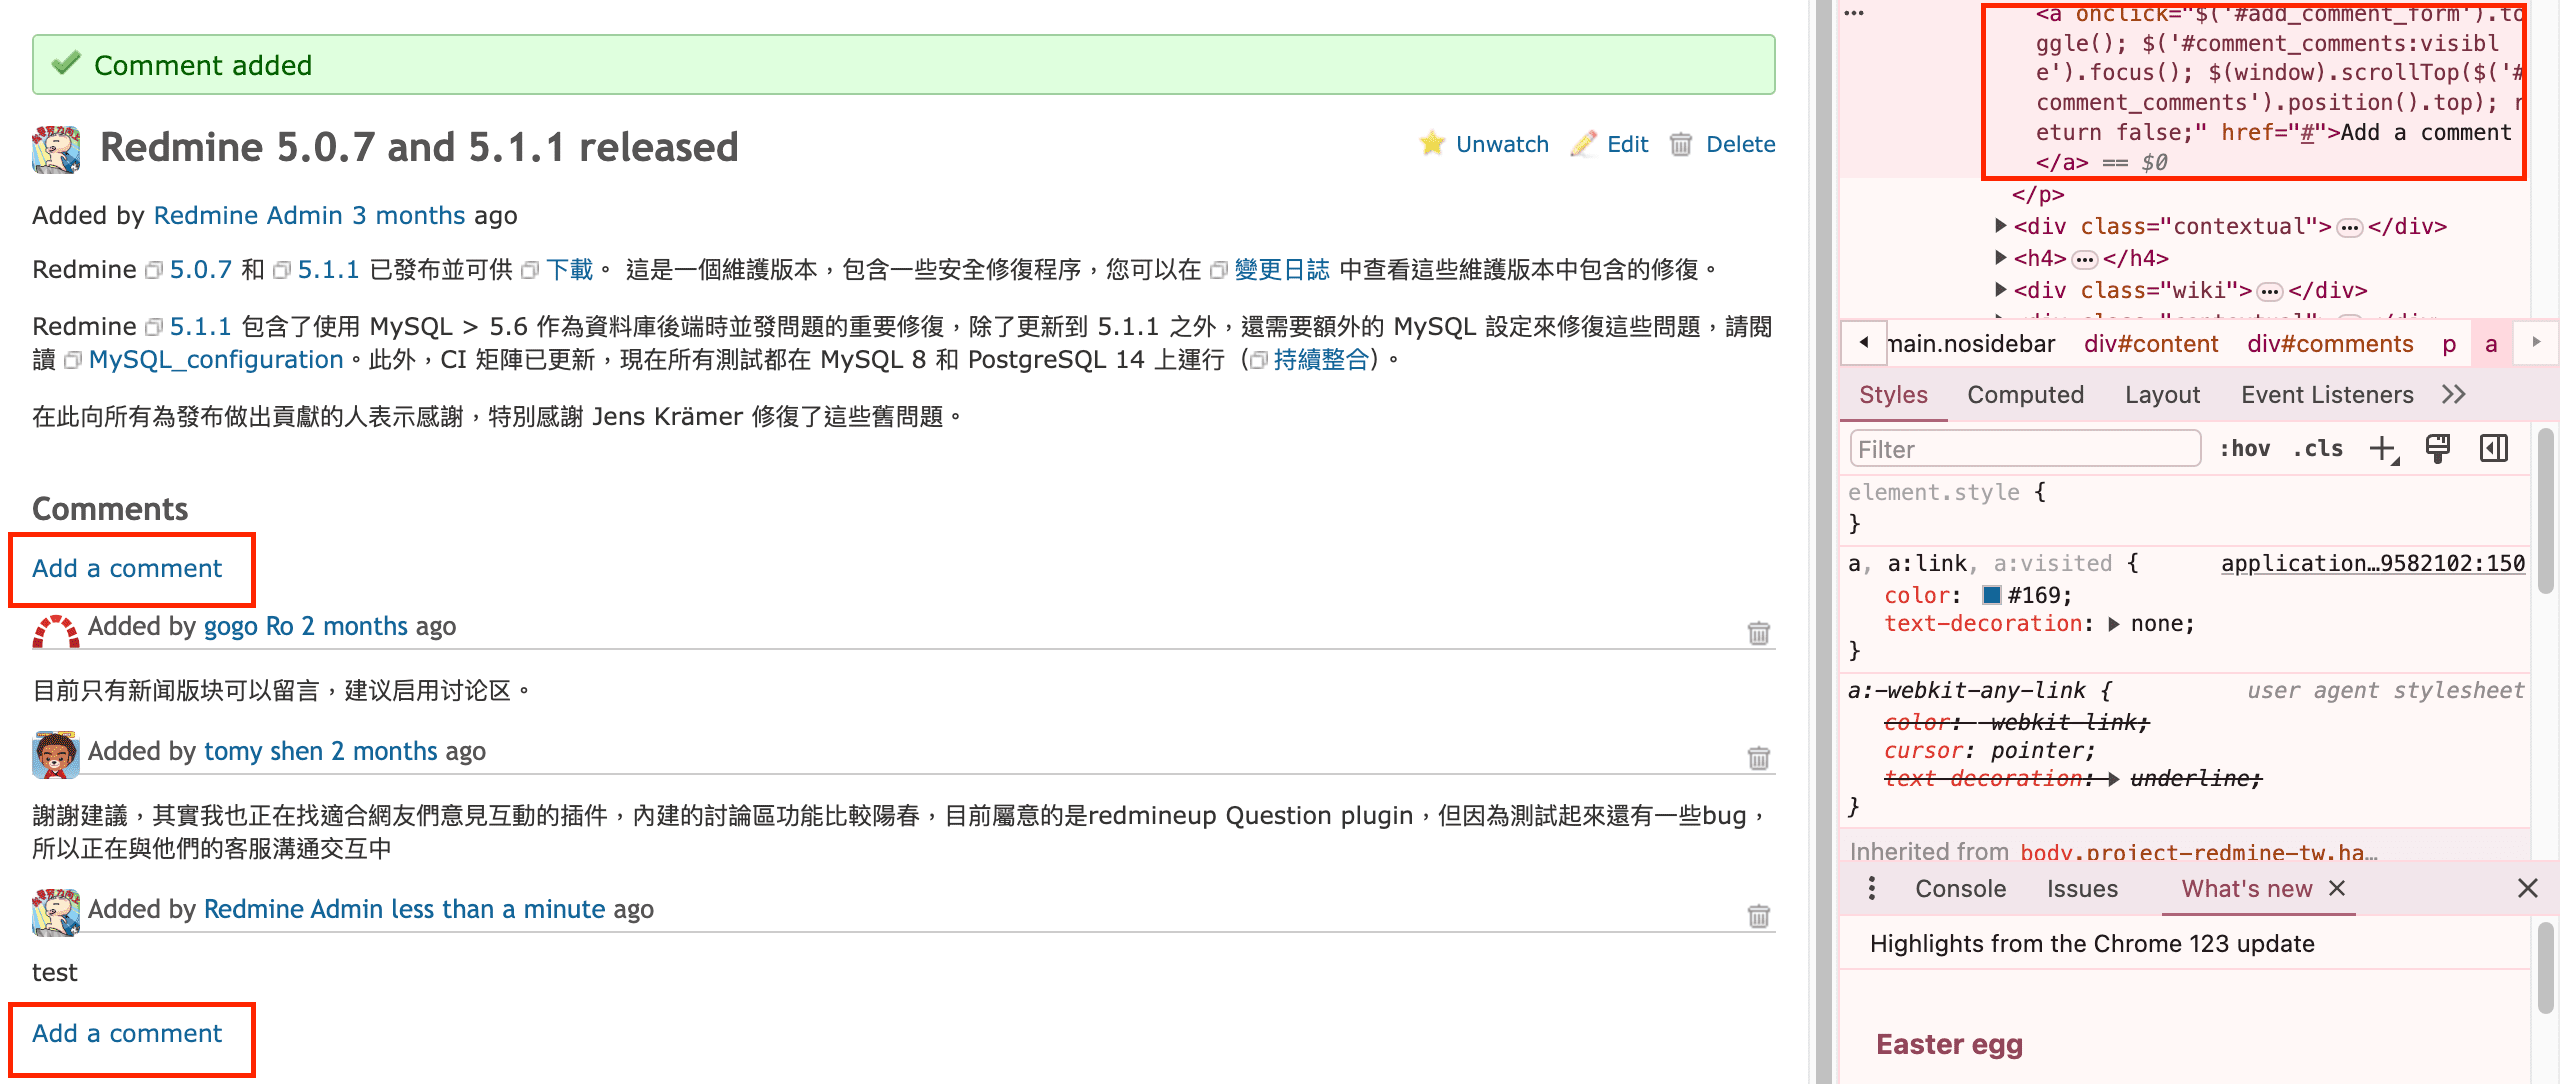Click the DOM tree ellipsis actions icon

(1854, 13)
